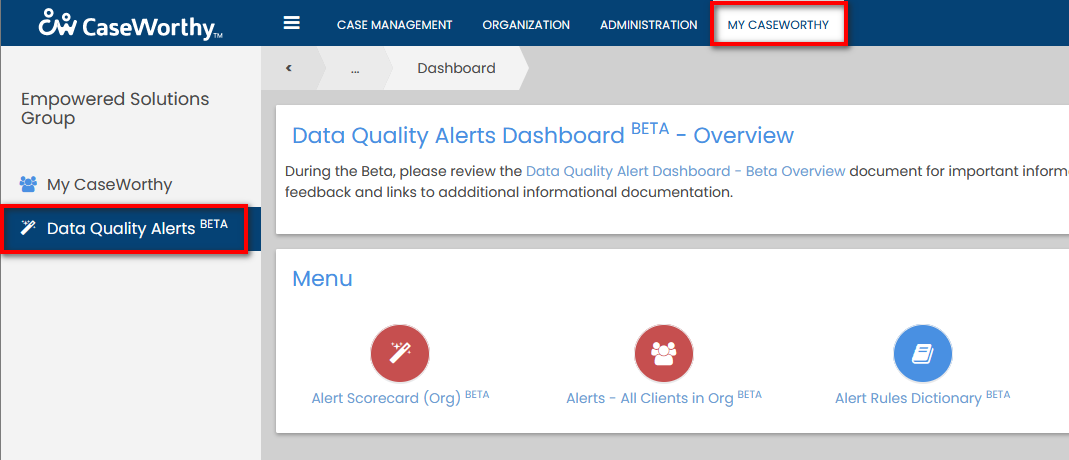Switch to the My CaseWorthy top menu
1069x460 pixels.
[778, 25]
